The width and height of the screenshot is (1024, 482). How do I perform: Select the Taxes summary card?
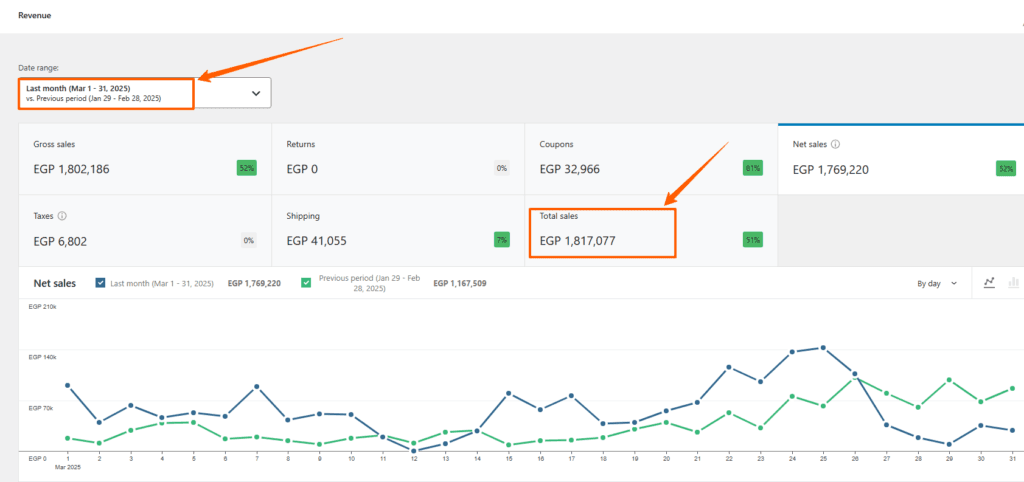[145, 231]
